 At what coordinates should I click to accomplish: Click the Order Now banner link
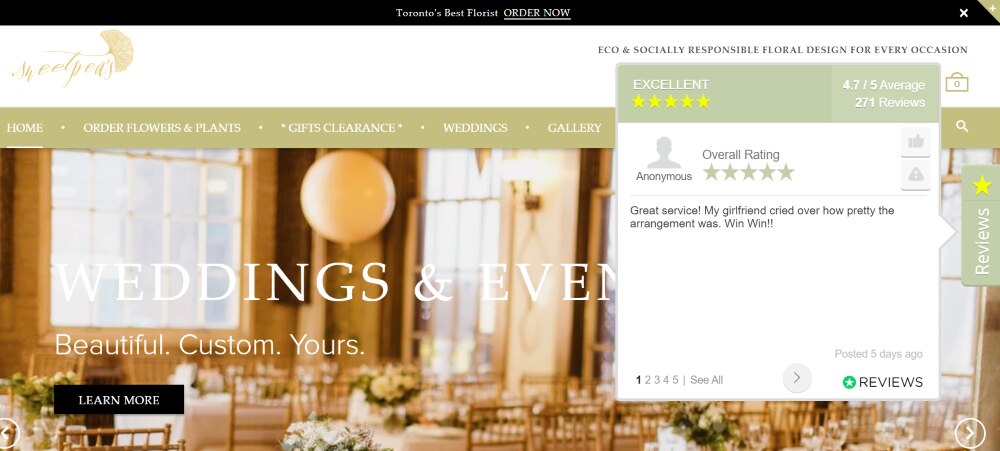(537, 13)
